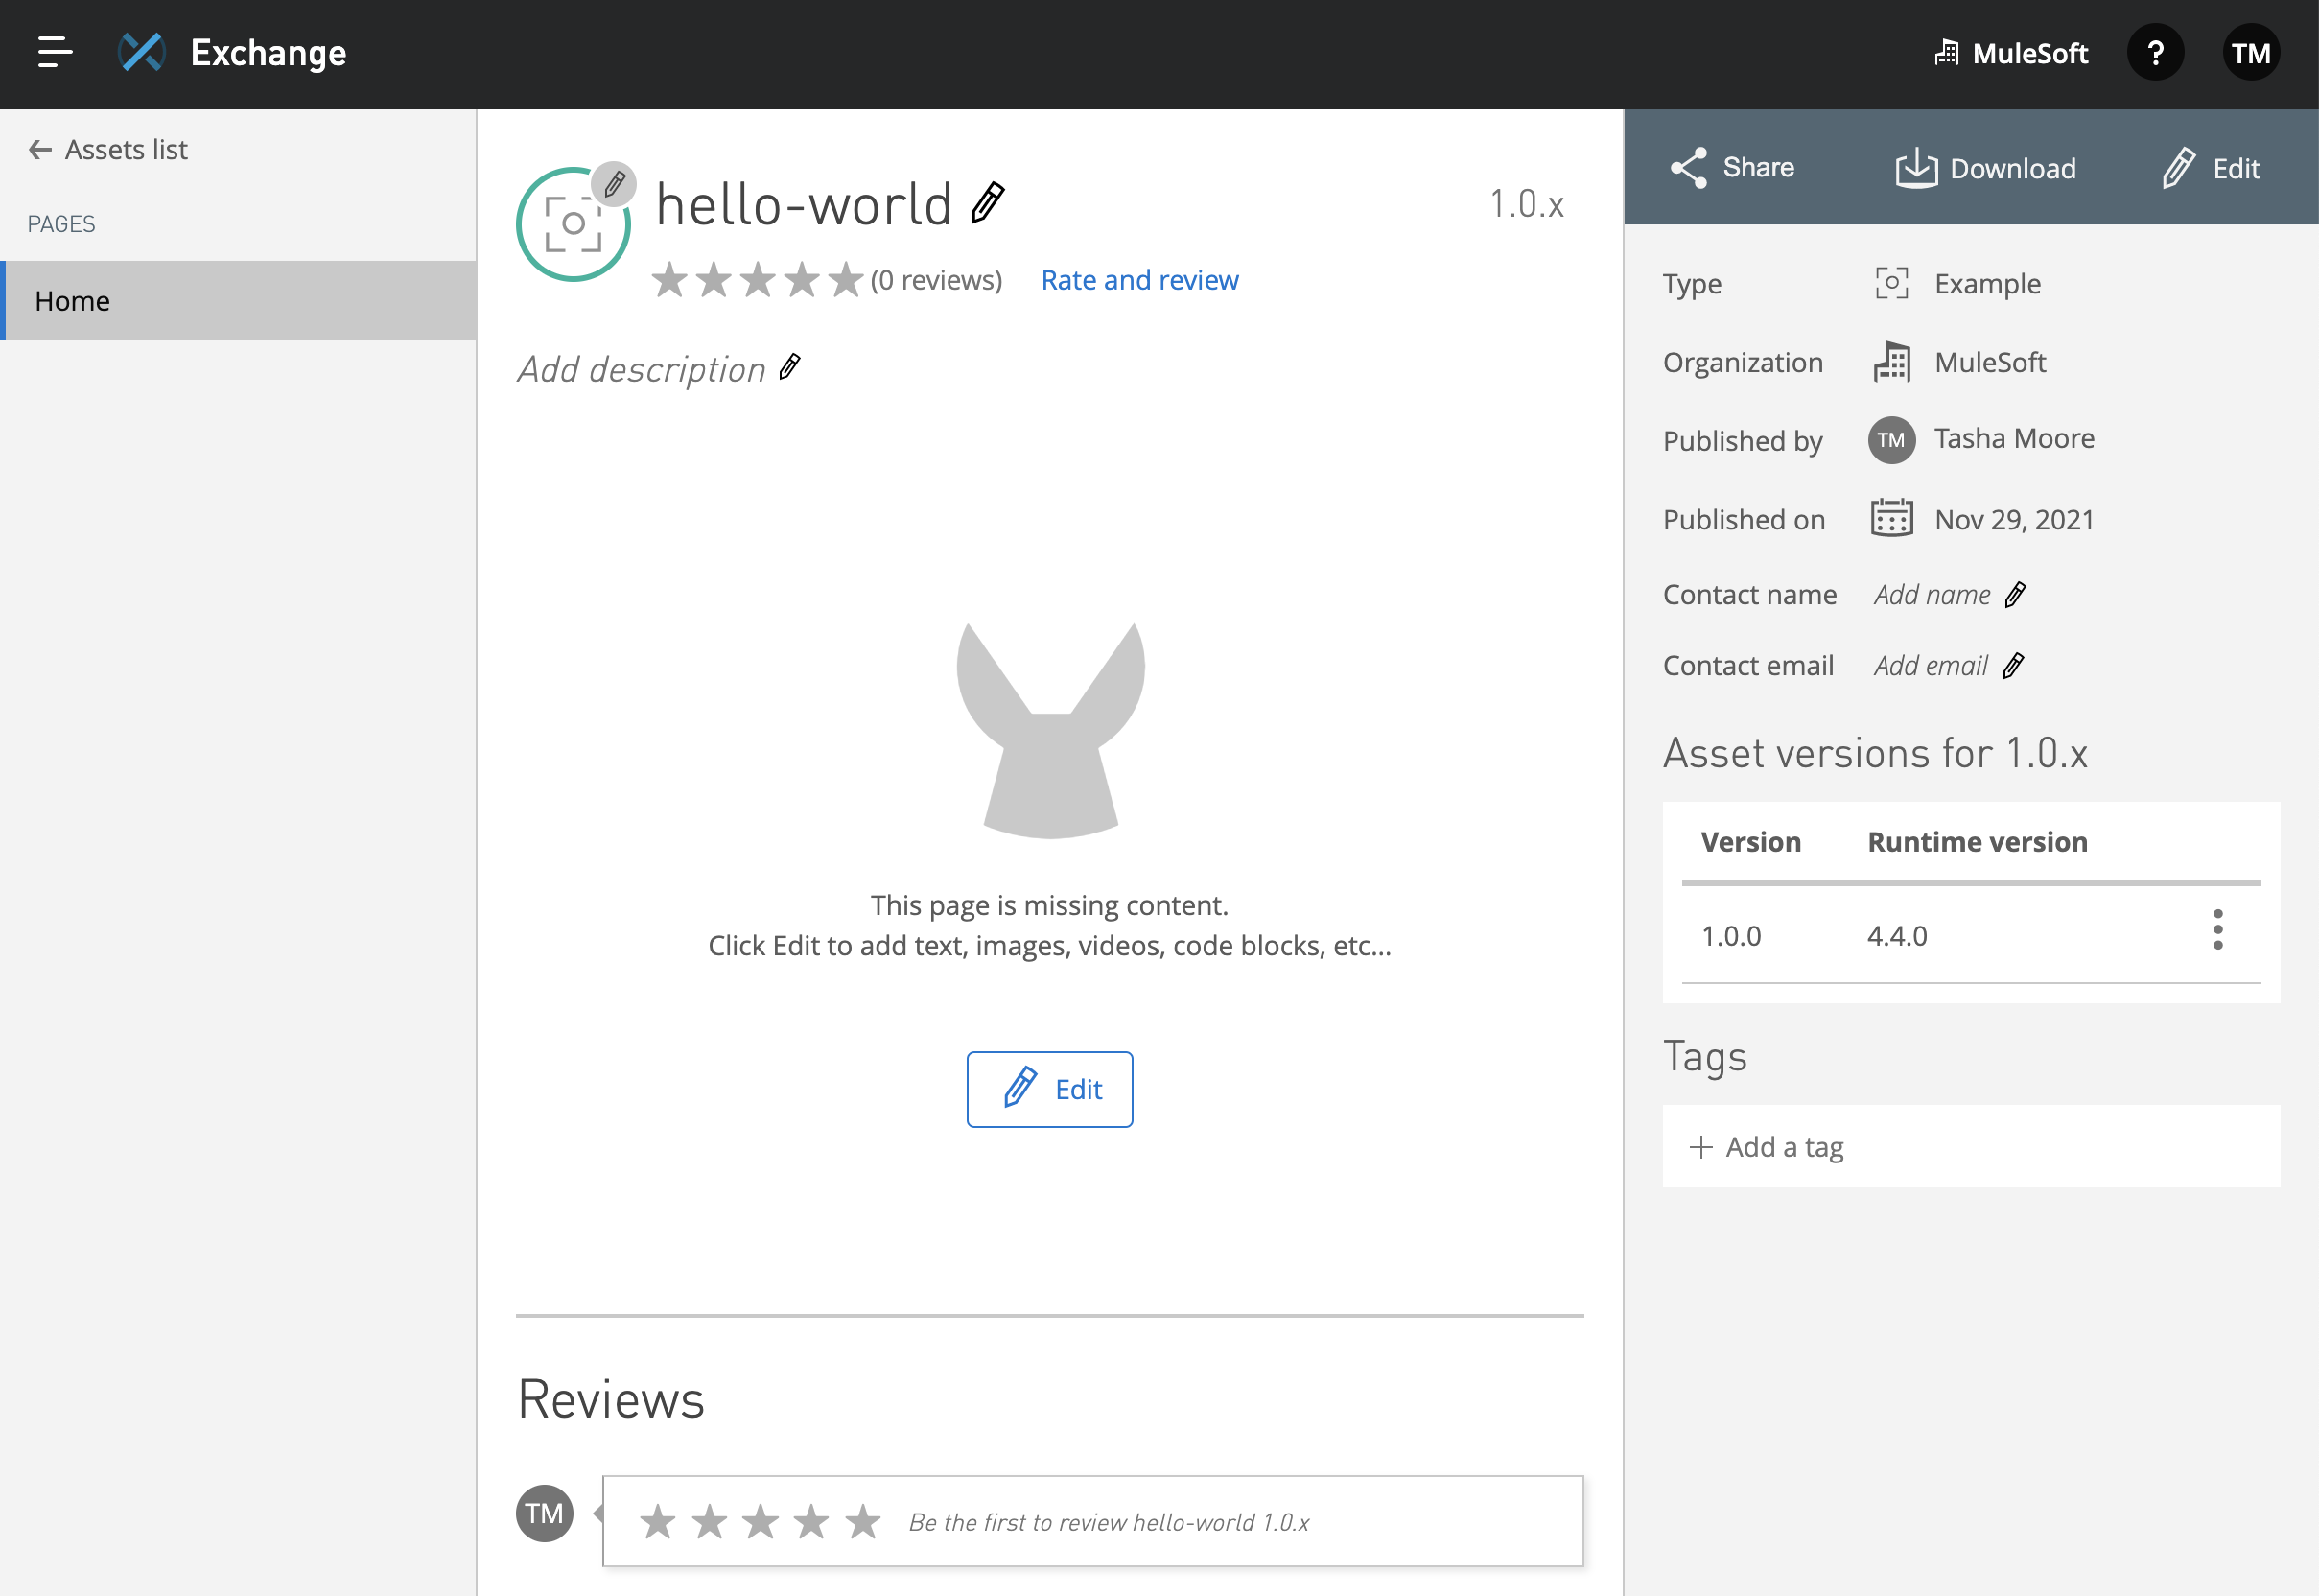Edit the contact name field

point(2016,594)
